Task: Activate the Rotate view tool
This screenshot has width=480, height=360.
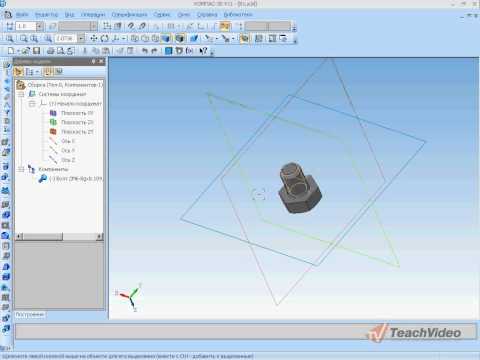Action: pos(104,38)
